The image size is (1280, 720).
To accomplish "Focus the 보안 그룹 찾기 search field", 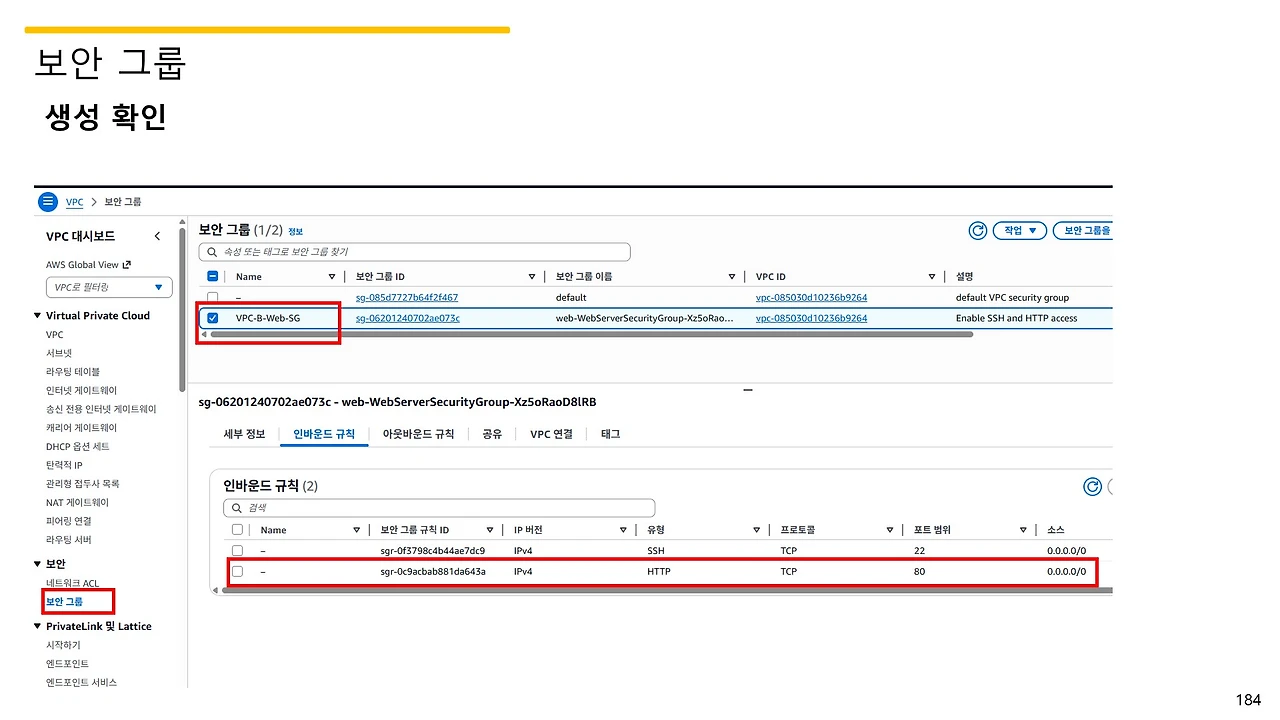I will click(414, 252).
